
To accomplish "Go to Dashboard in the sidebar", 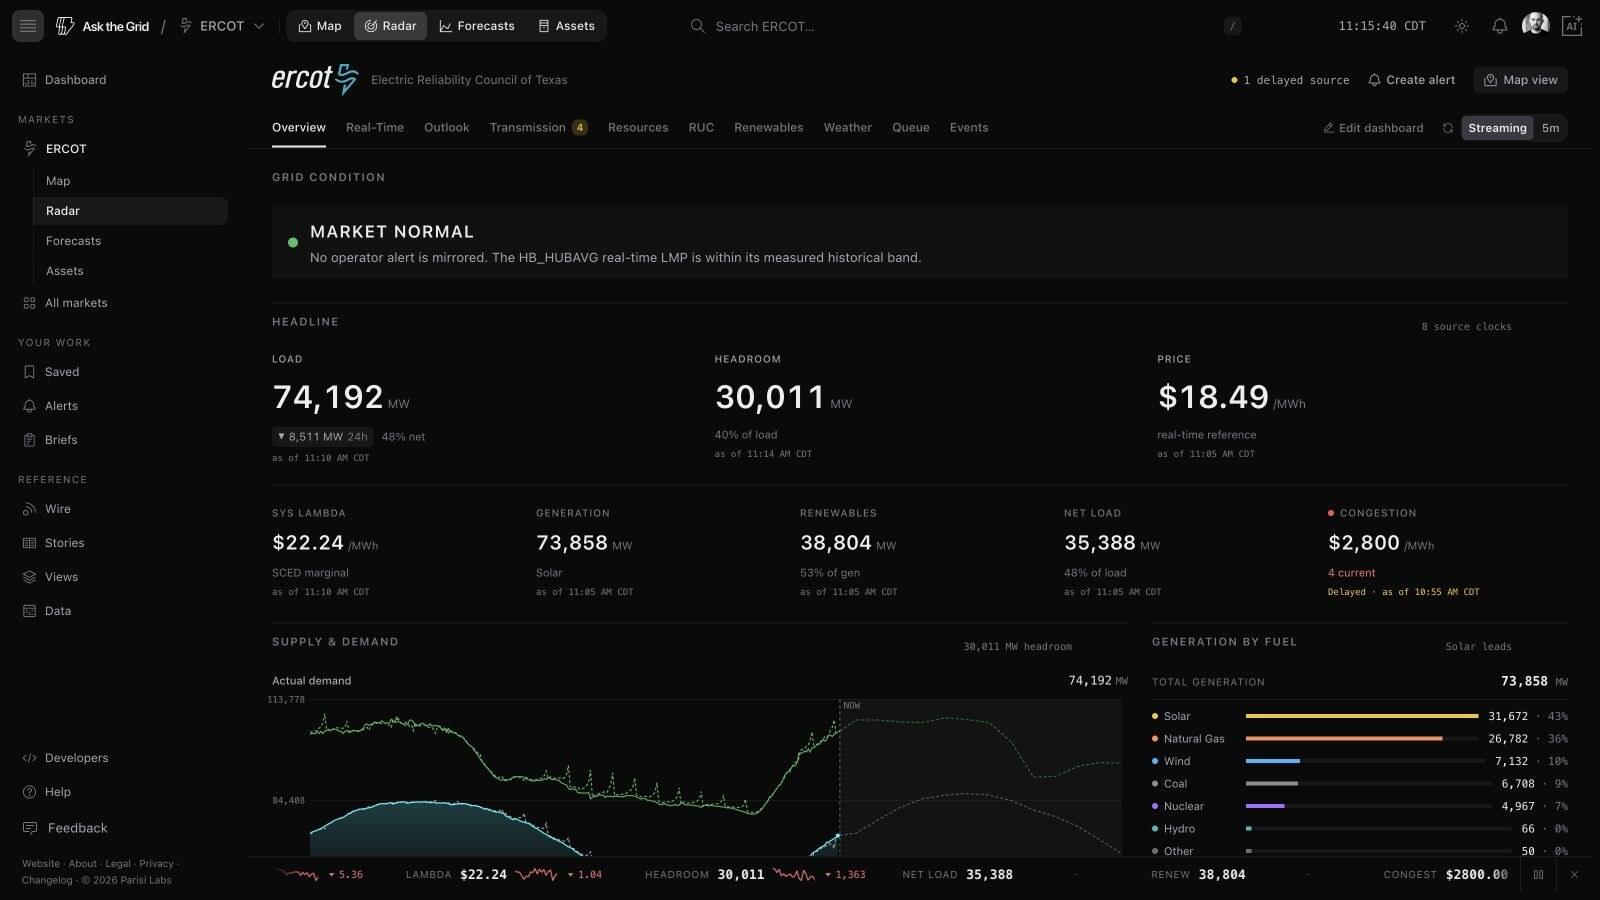I will pyautogui.click(x=64, y=80).
